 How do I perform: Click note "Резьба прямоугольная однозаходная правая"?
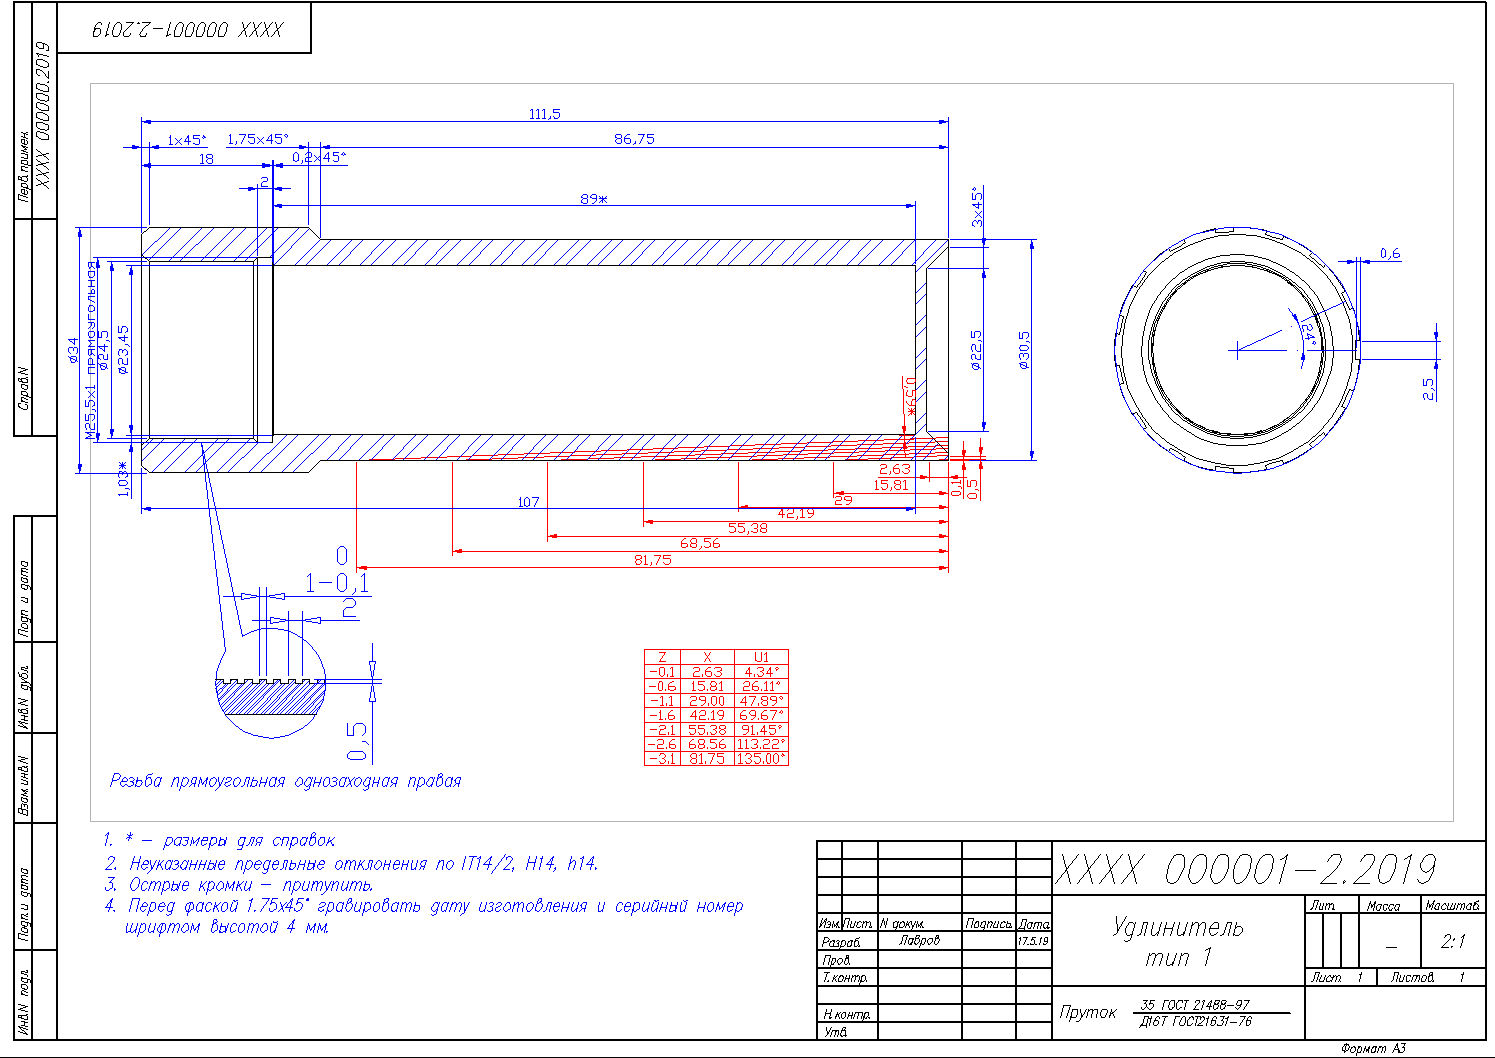pyautogui.click(x=286, y=781)
